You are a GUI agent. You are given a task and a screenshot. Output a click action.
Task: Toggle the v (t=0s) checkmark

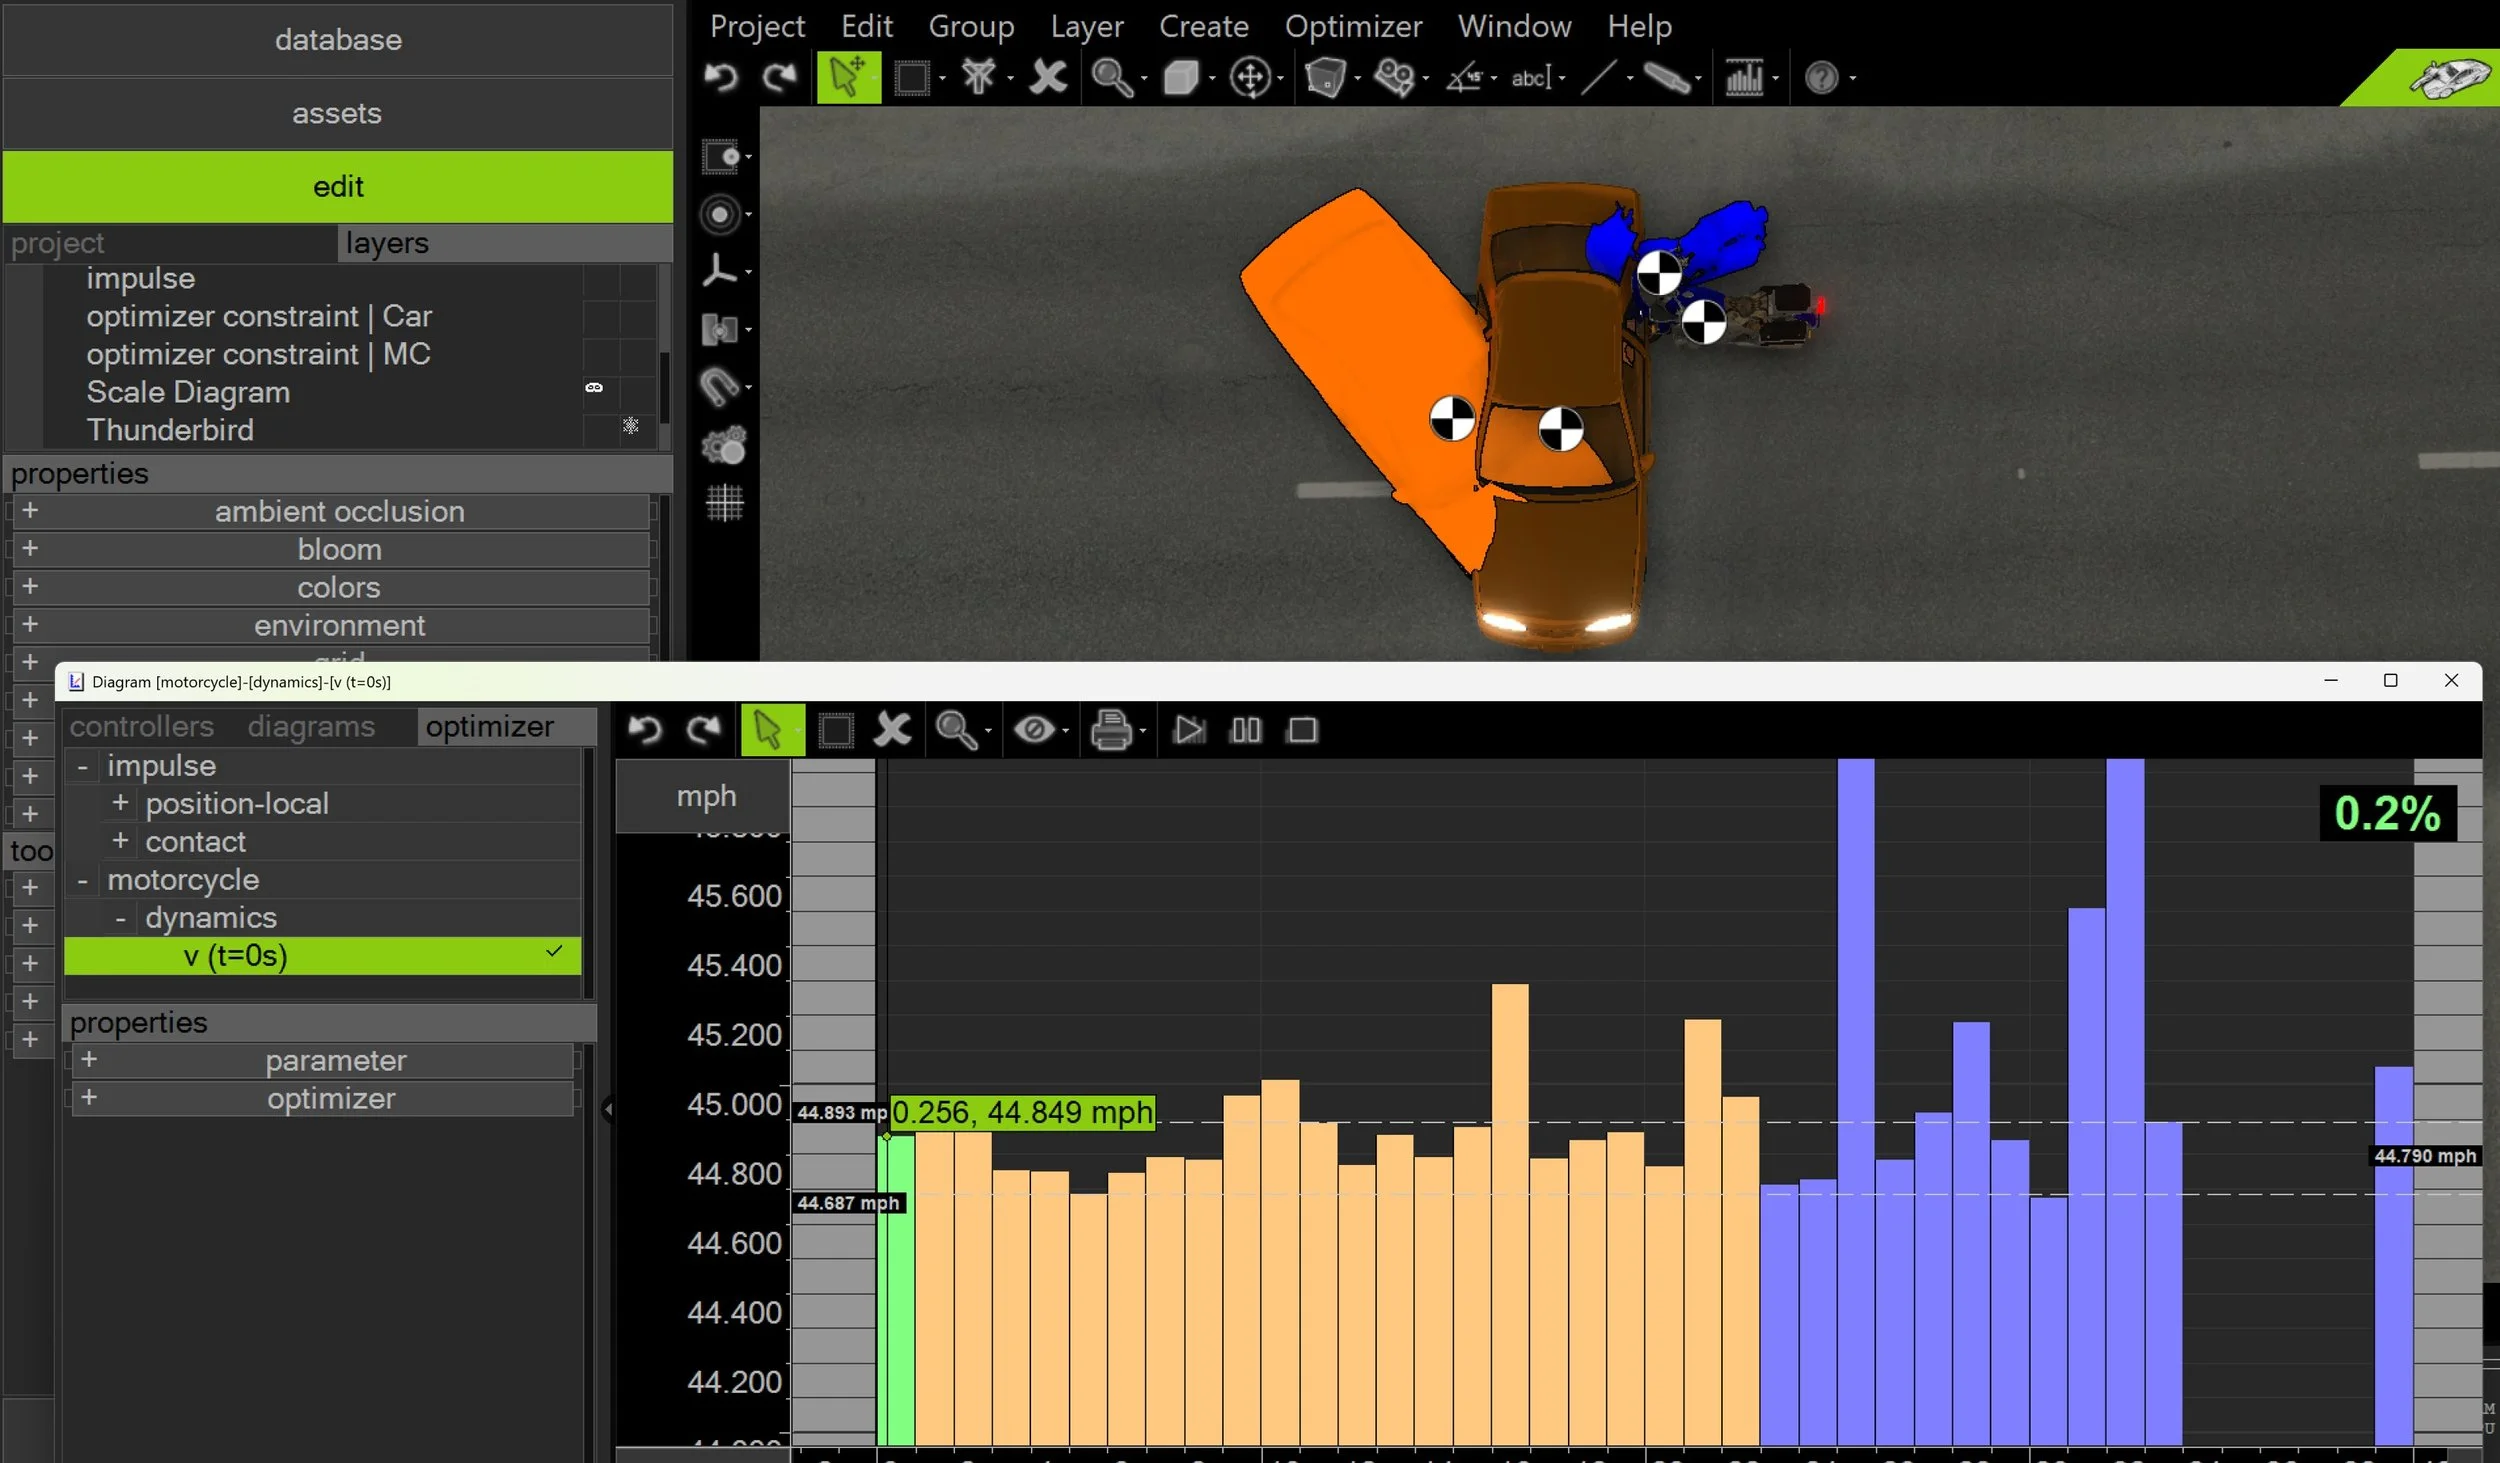pyautogui.click(x=554, y=951)
